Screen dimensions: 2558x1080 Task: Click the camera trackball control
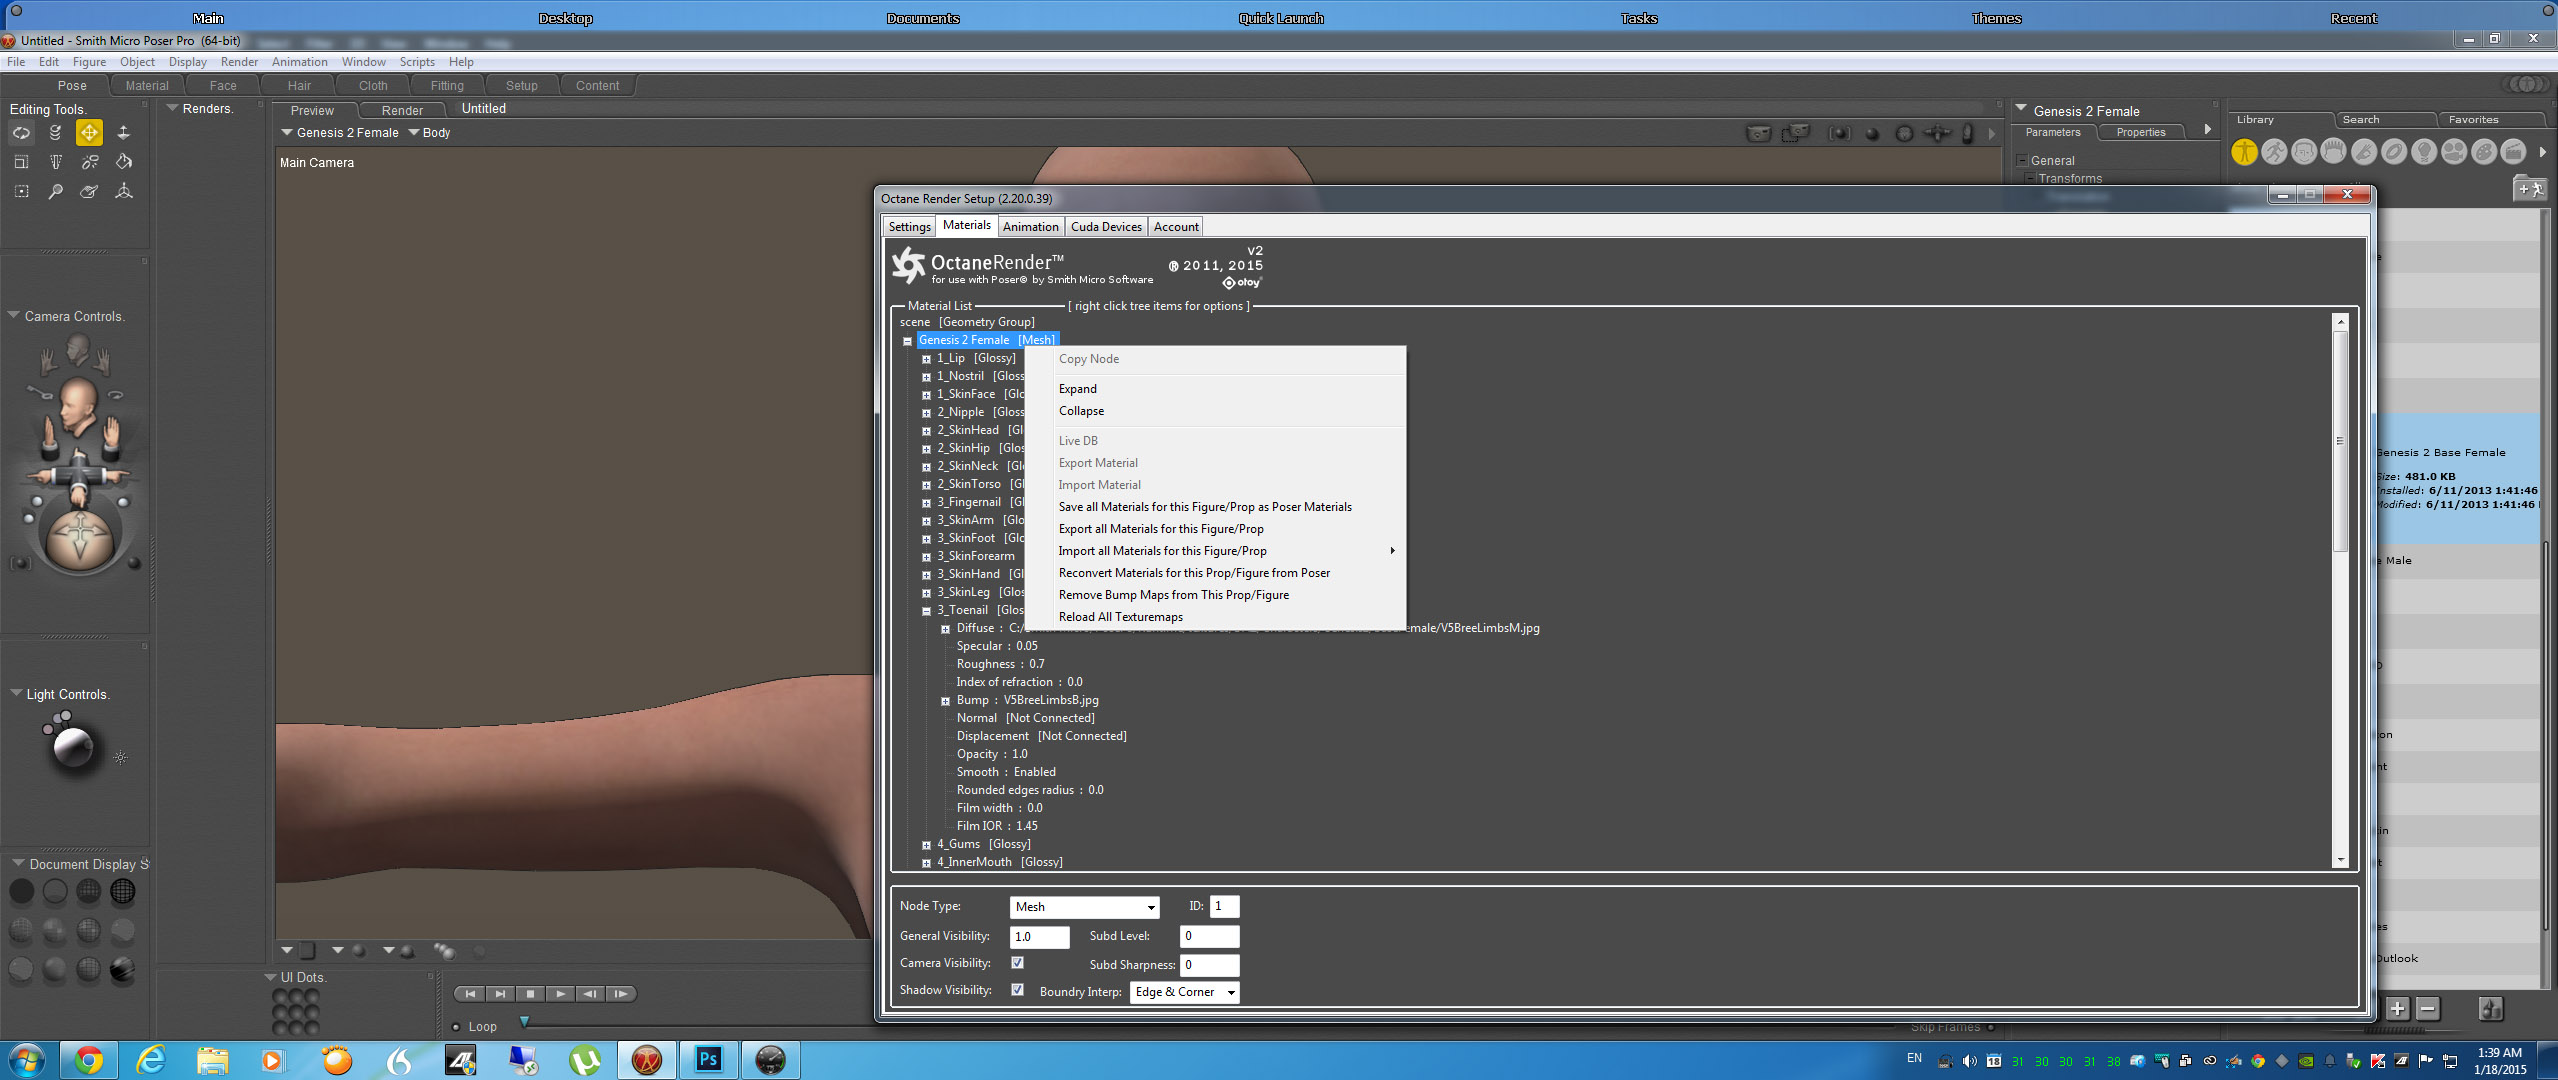[78, 541]
